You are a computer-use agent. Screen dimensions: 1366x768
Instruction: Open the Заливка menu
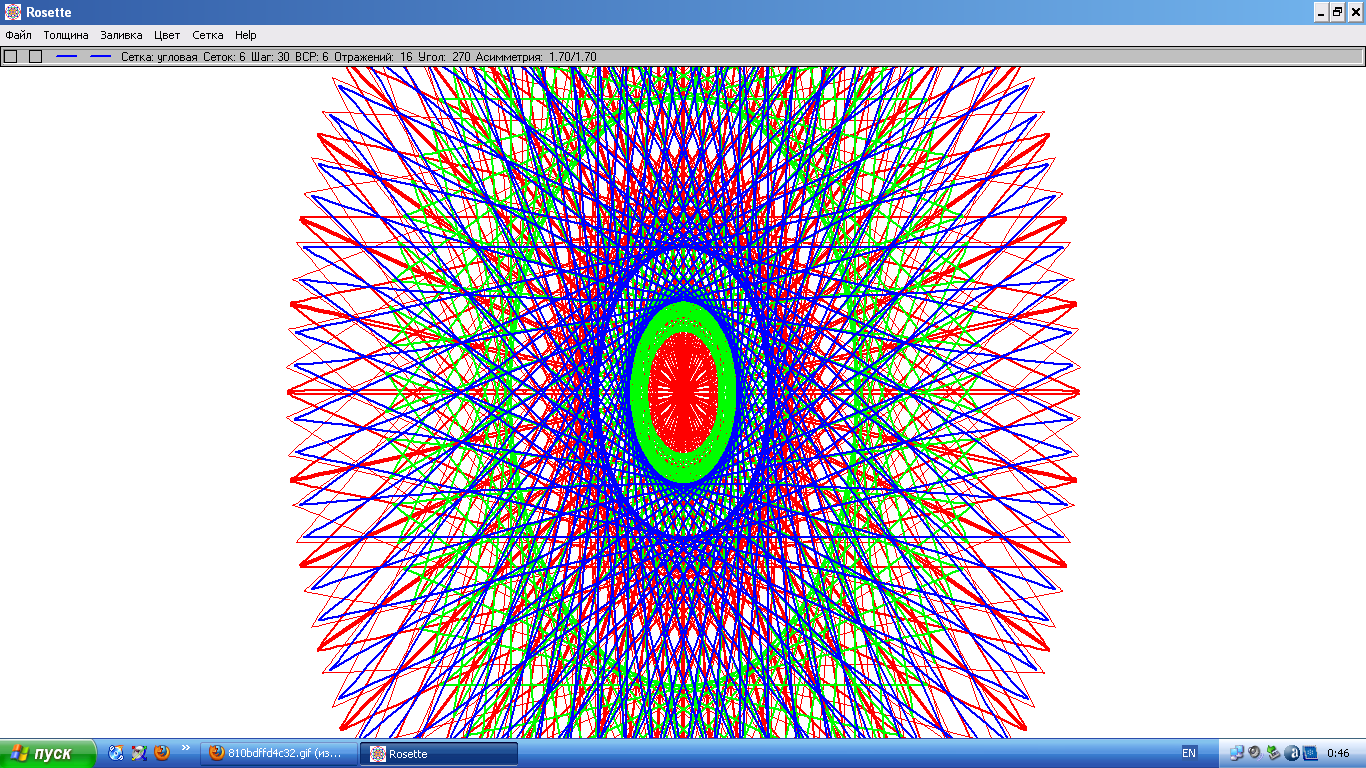coord(121,35)
